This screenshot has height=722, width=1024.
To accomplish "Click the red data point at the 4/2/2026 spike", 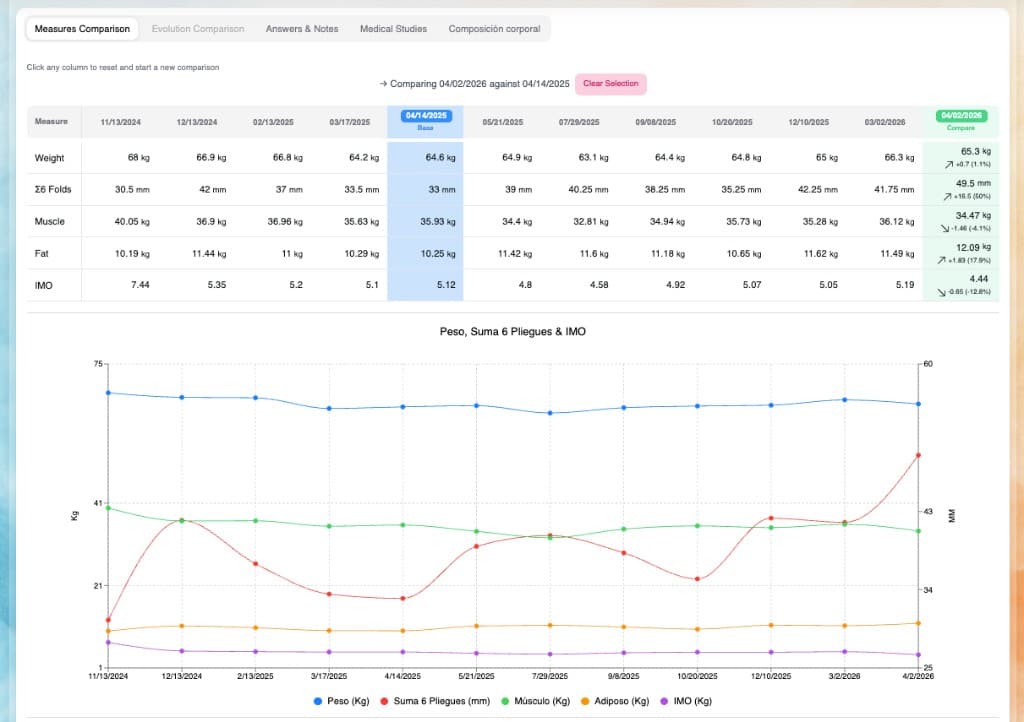I will point(918,455).
